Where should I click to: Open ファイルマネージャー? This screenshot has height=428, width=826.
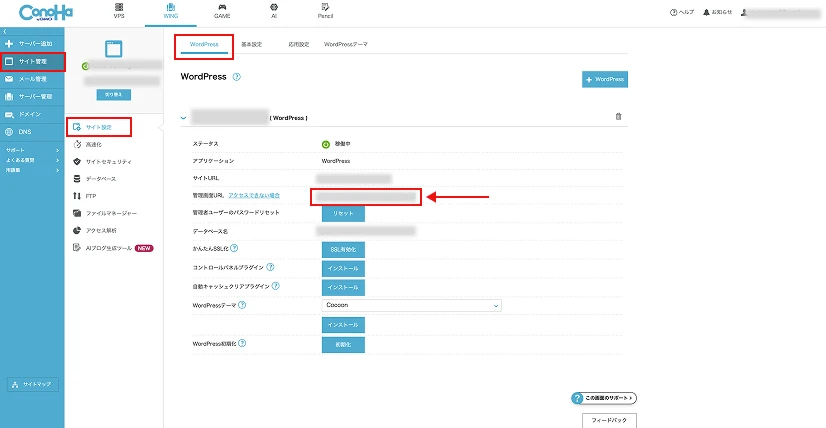click(x=104, y=213)
